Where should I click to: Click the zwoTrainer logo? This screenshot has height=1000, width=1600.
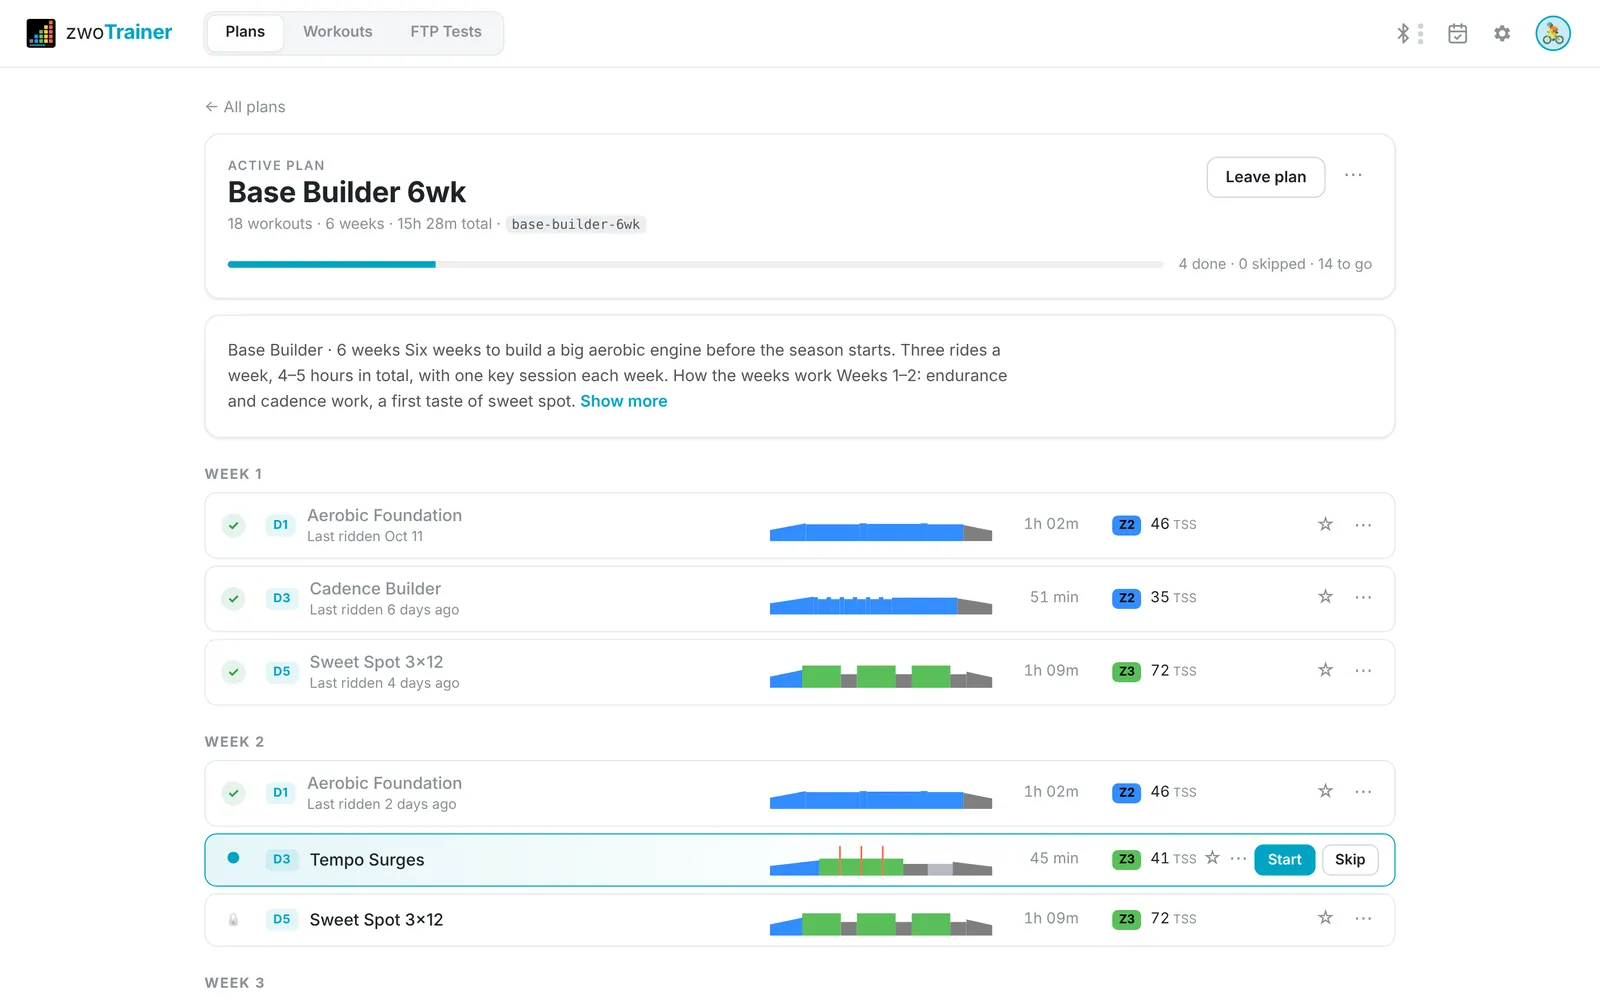[x=99, y=33]
